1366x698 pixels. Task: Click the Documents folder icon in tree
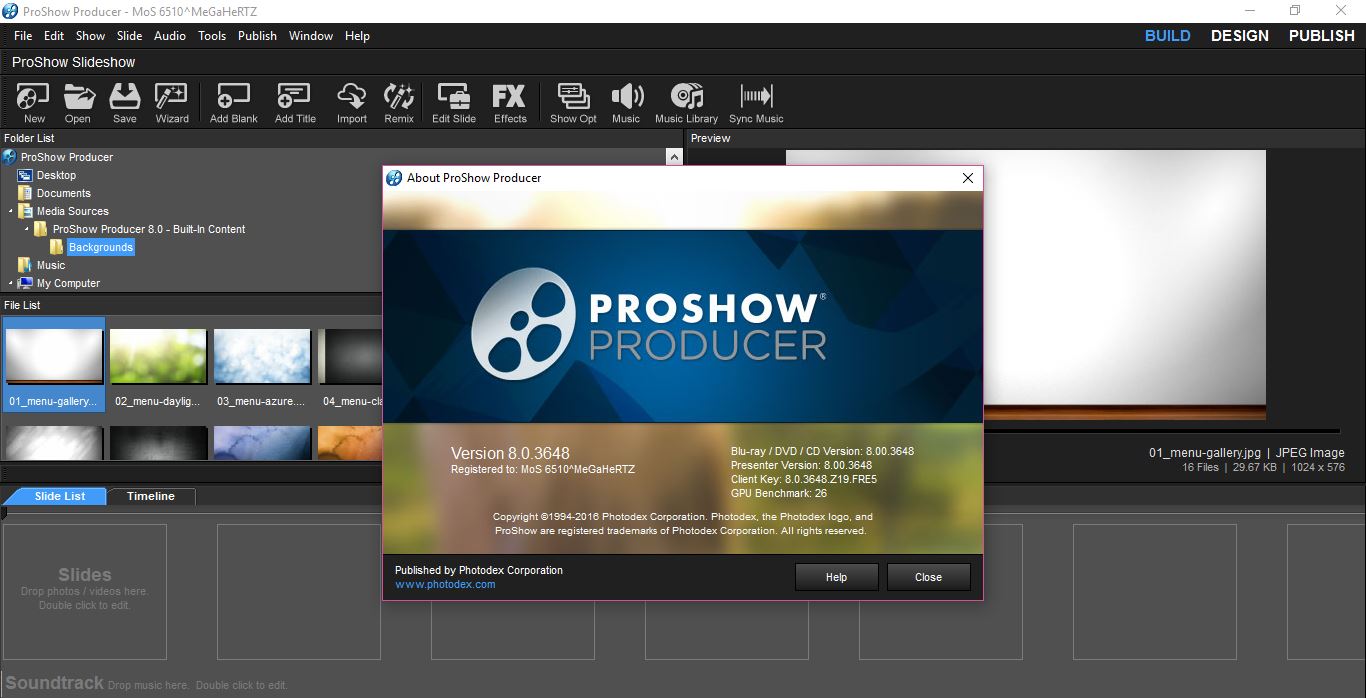point(25,193)
